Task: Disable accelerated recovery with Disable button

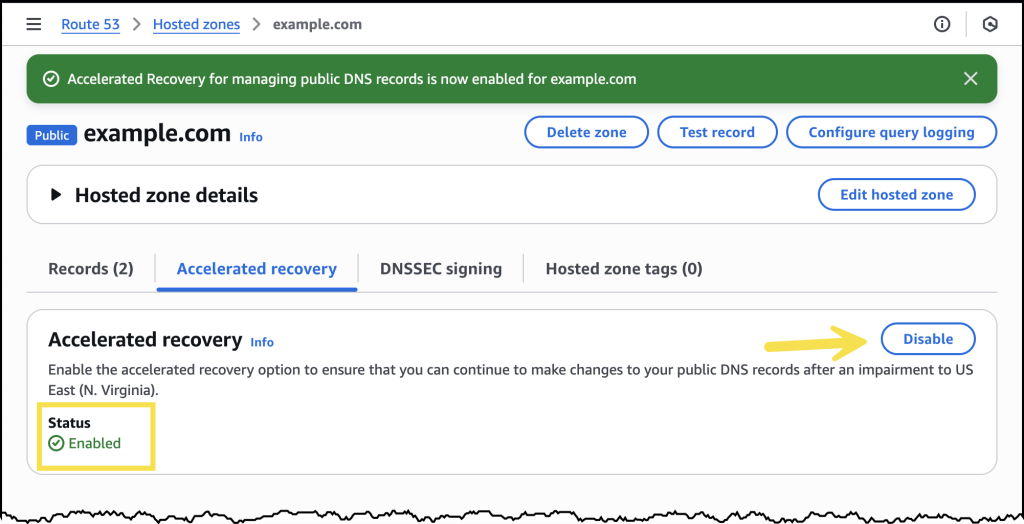Action: (928, 339)
